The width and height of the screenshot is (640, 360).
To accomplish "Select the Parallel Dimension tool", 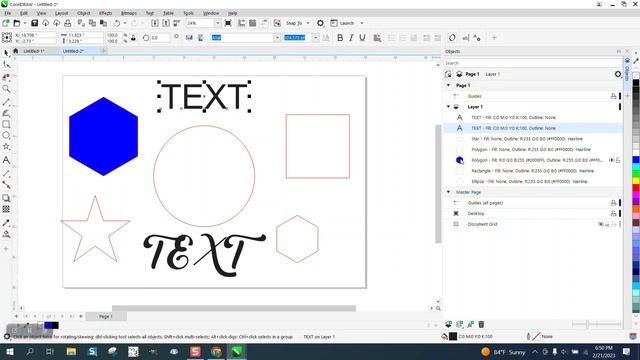I will 6,173.
